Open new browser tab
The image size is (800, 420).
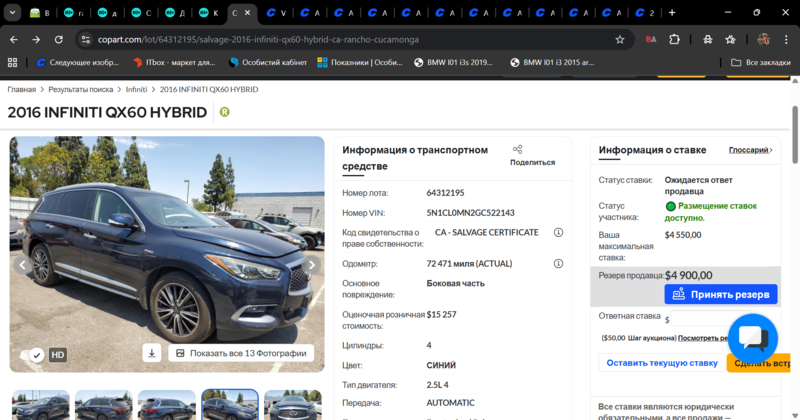tap(672, 13)
